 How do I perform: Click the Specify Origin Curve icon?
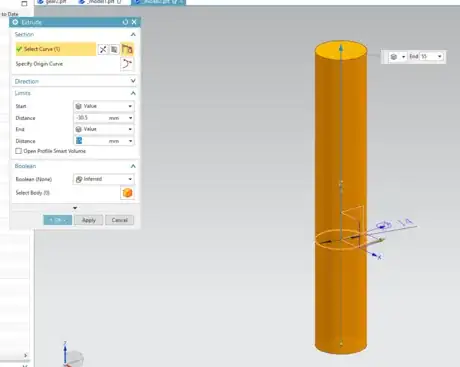(127, 64)
